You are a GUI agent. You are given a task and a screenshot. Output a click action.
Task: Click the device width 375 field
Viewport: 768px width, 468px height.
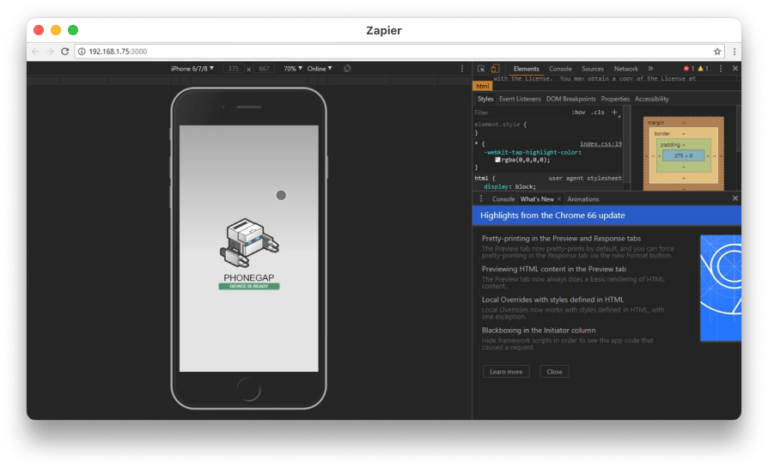click(234, 69)
